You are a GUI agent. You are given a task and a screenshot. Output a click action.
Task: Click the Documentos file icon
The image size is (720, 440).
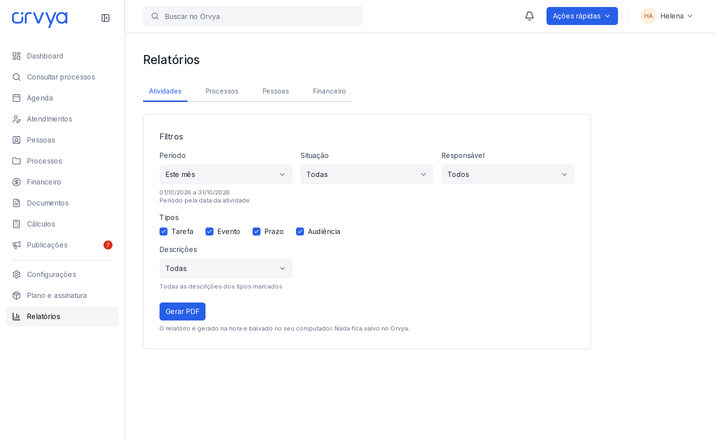(17, 203)
